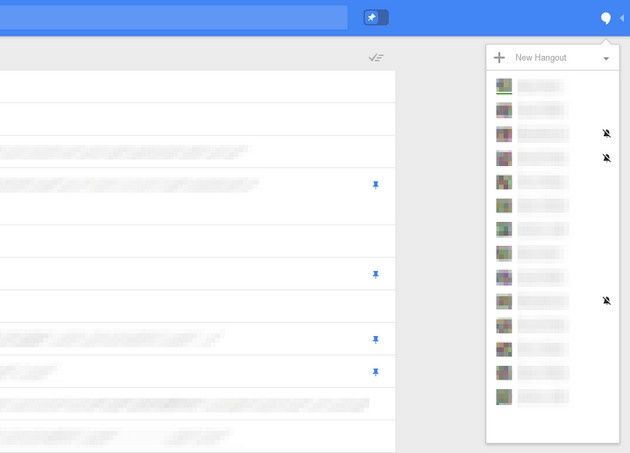630x453 pixels.
Task: Click the plus icon beside New Hangout
Action: point(499,58)
